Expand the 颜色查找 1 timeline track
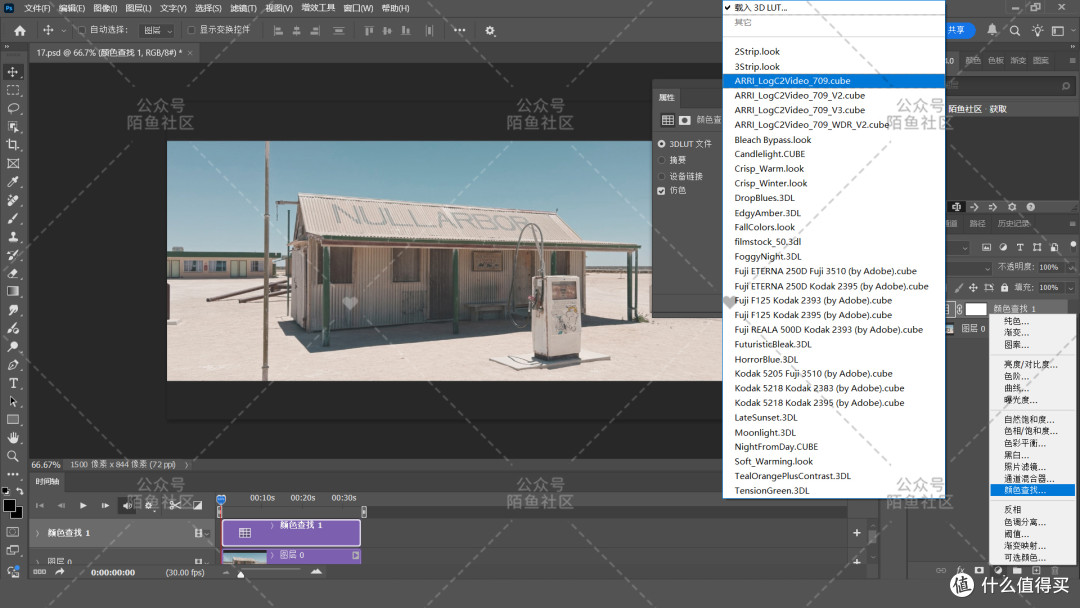This screenshot has height=608, width=1080. pos(38,533)
